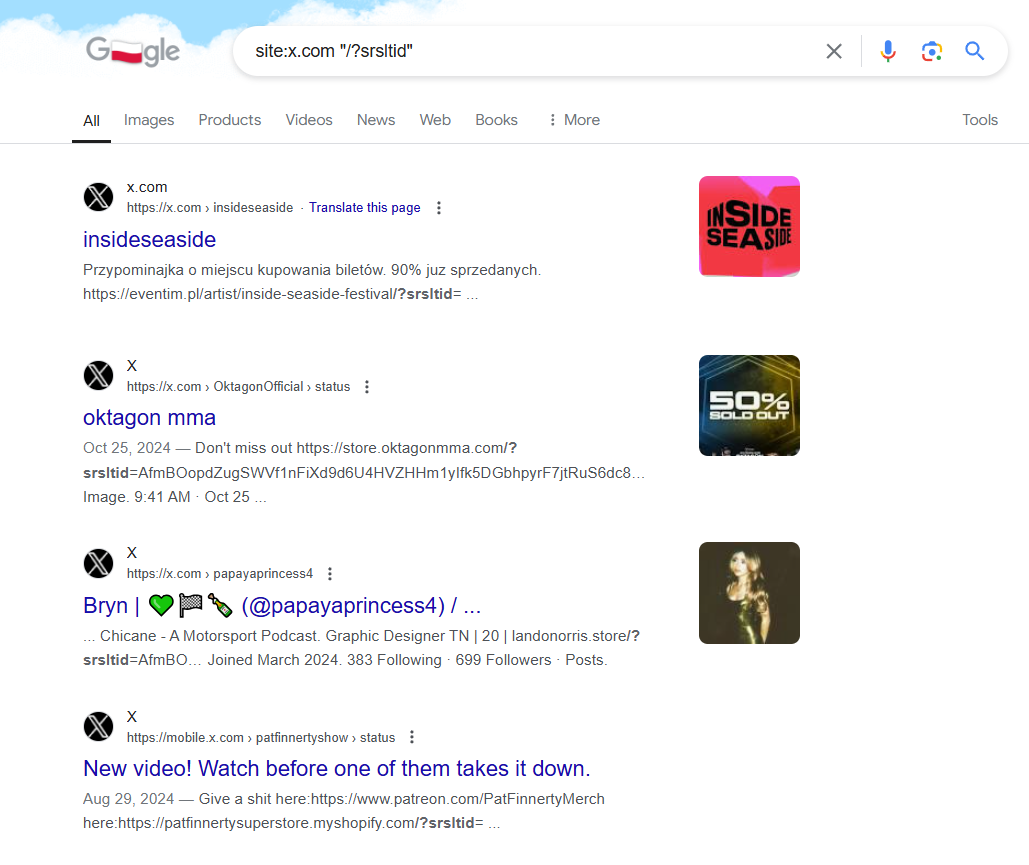Select the All results tab
The height and width of the screenshot is (865, 1029).
91,121
